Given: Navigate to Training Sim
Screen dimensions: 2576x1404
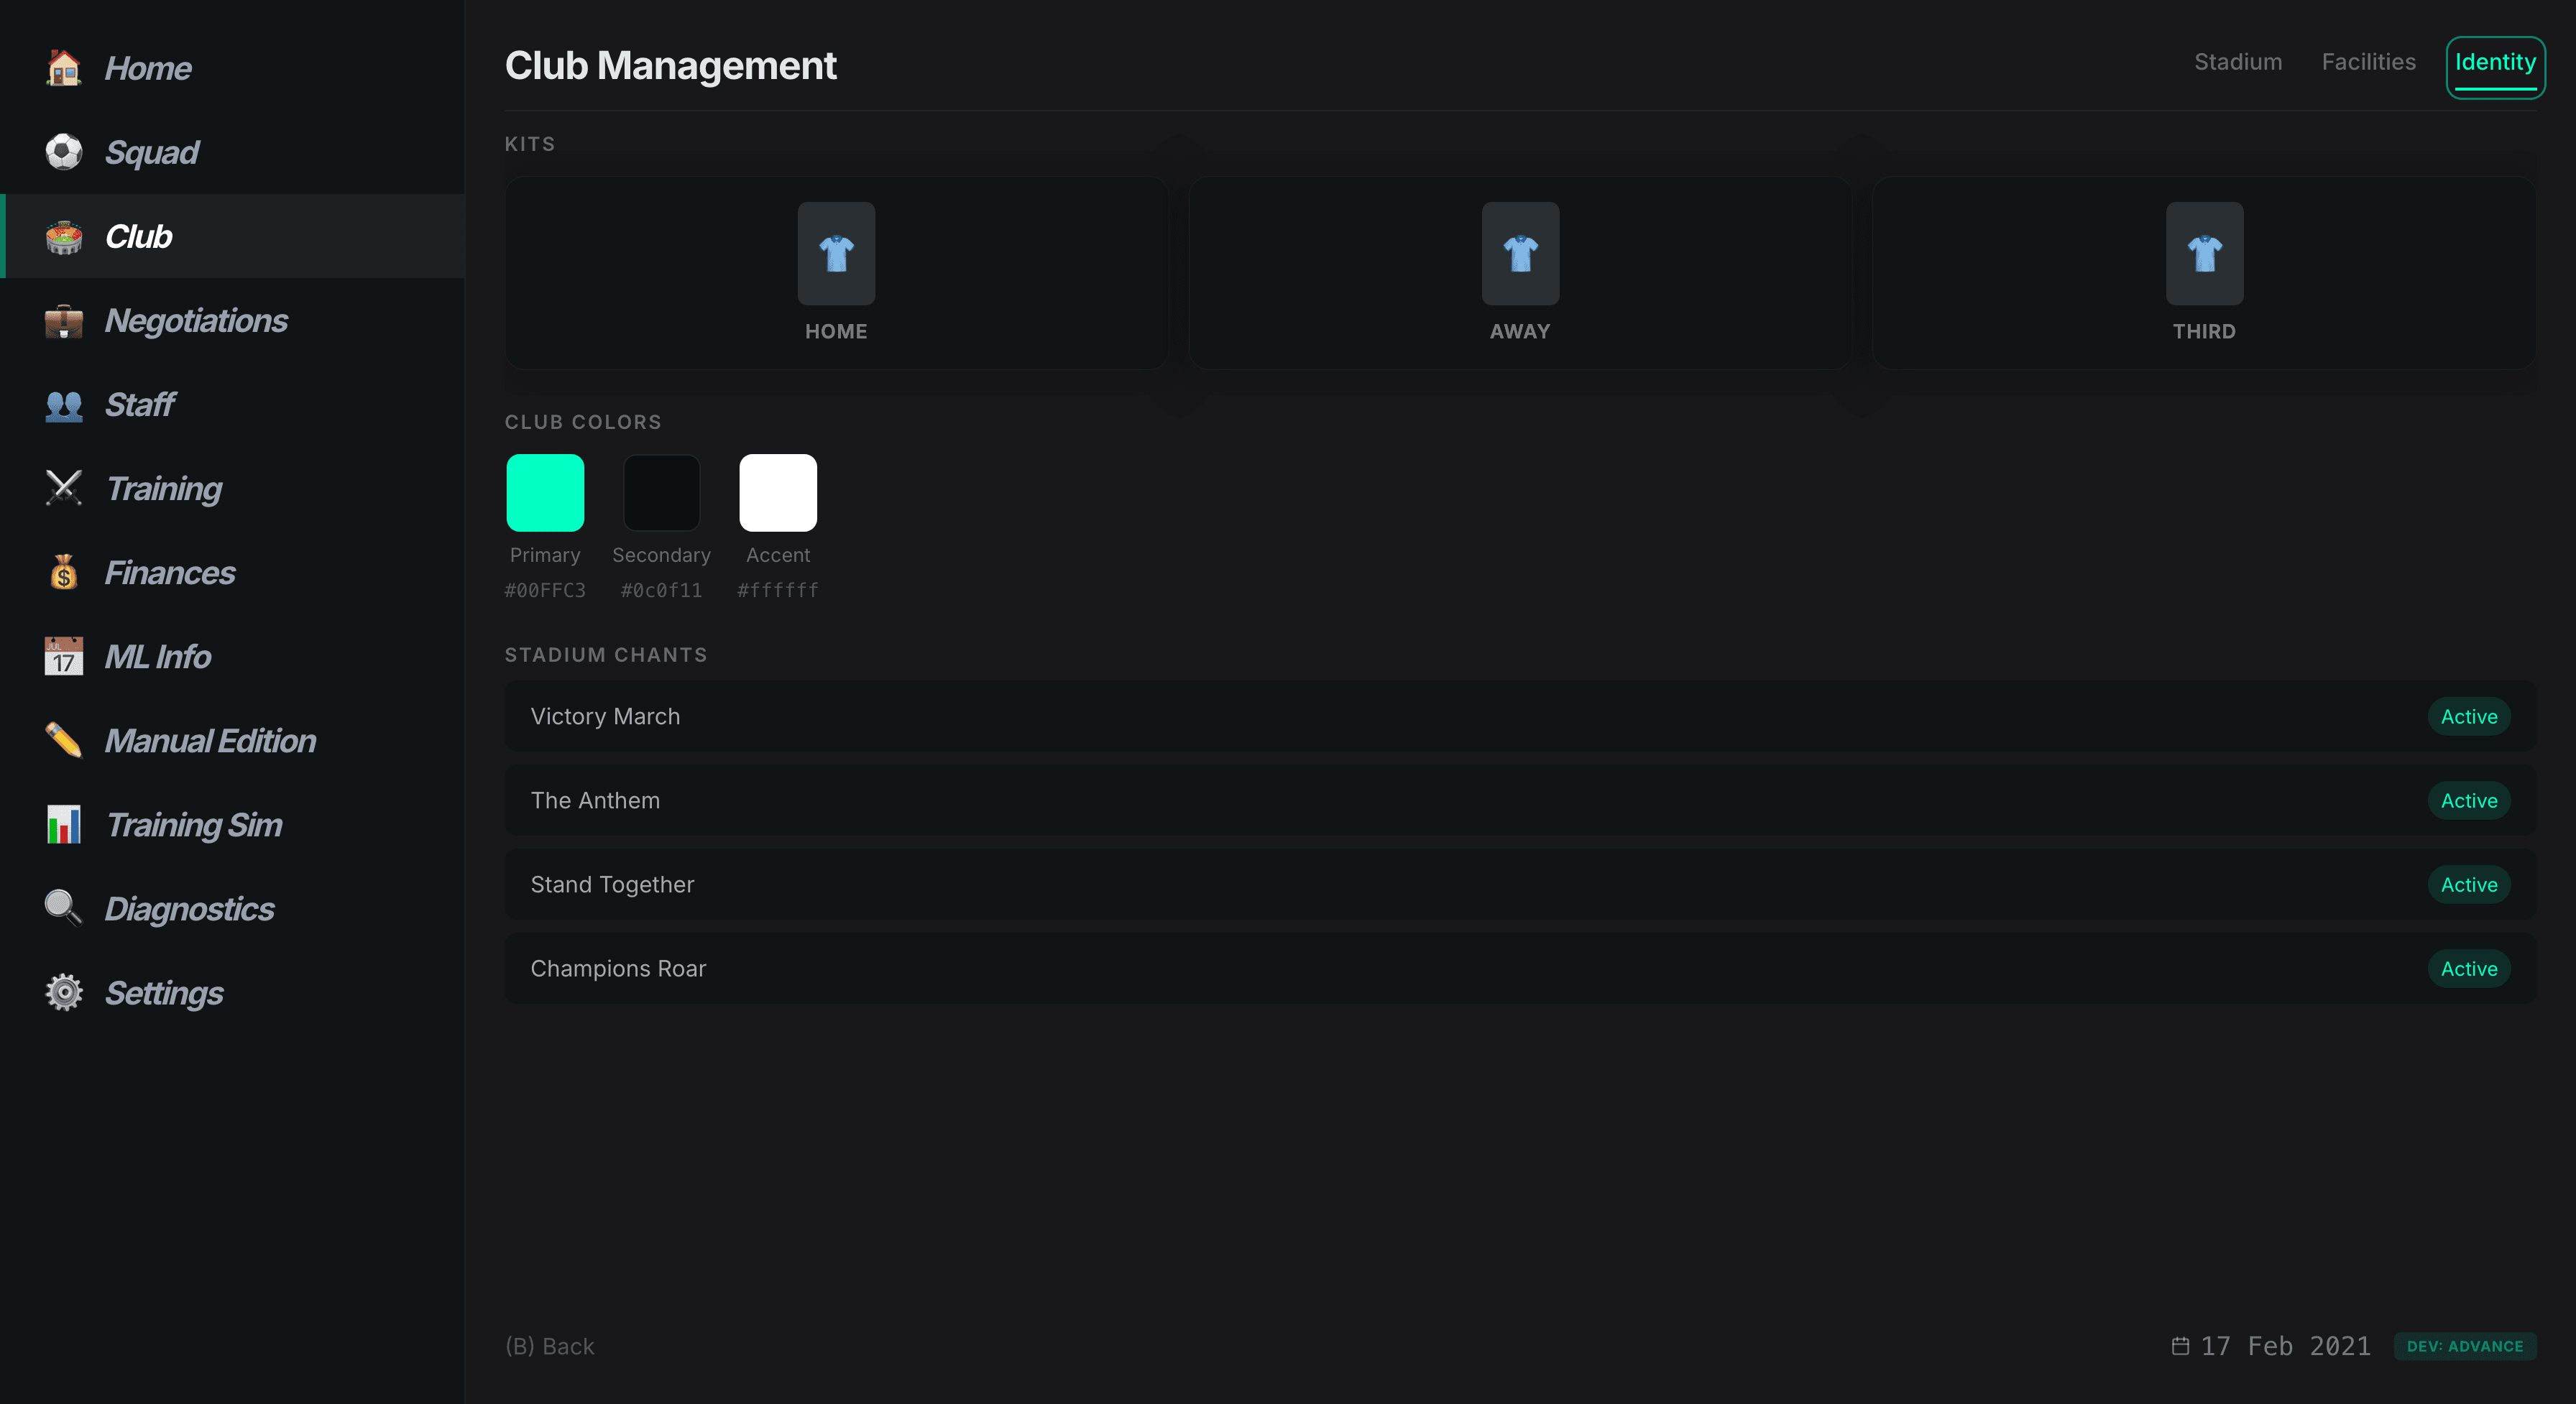Looking at the screenshot, I should [x=232, y=824].
